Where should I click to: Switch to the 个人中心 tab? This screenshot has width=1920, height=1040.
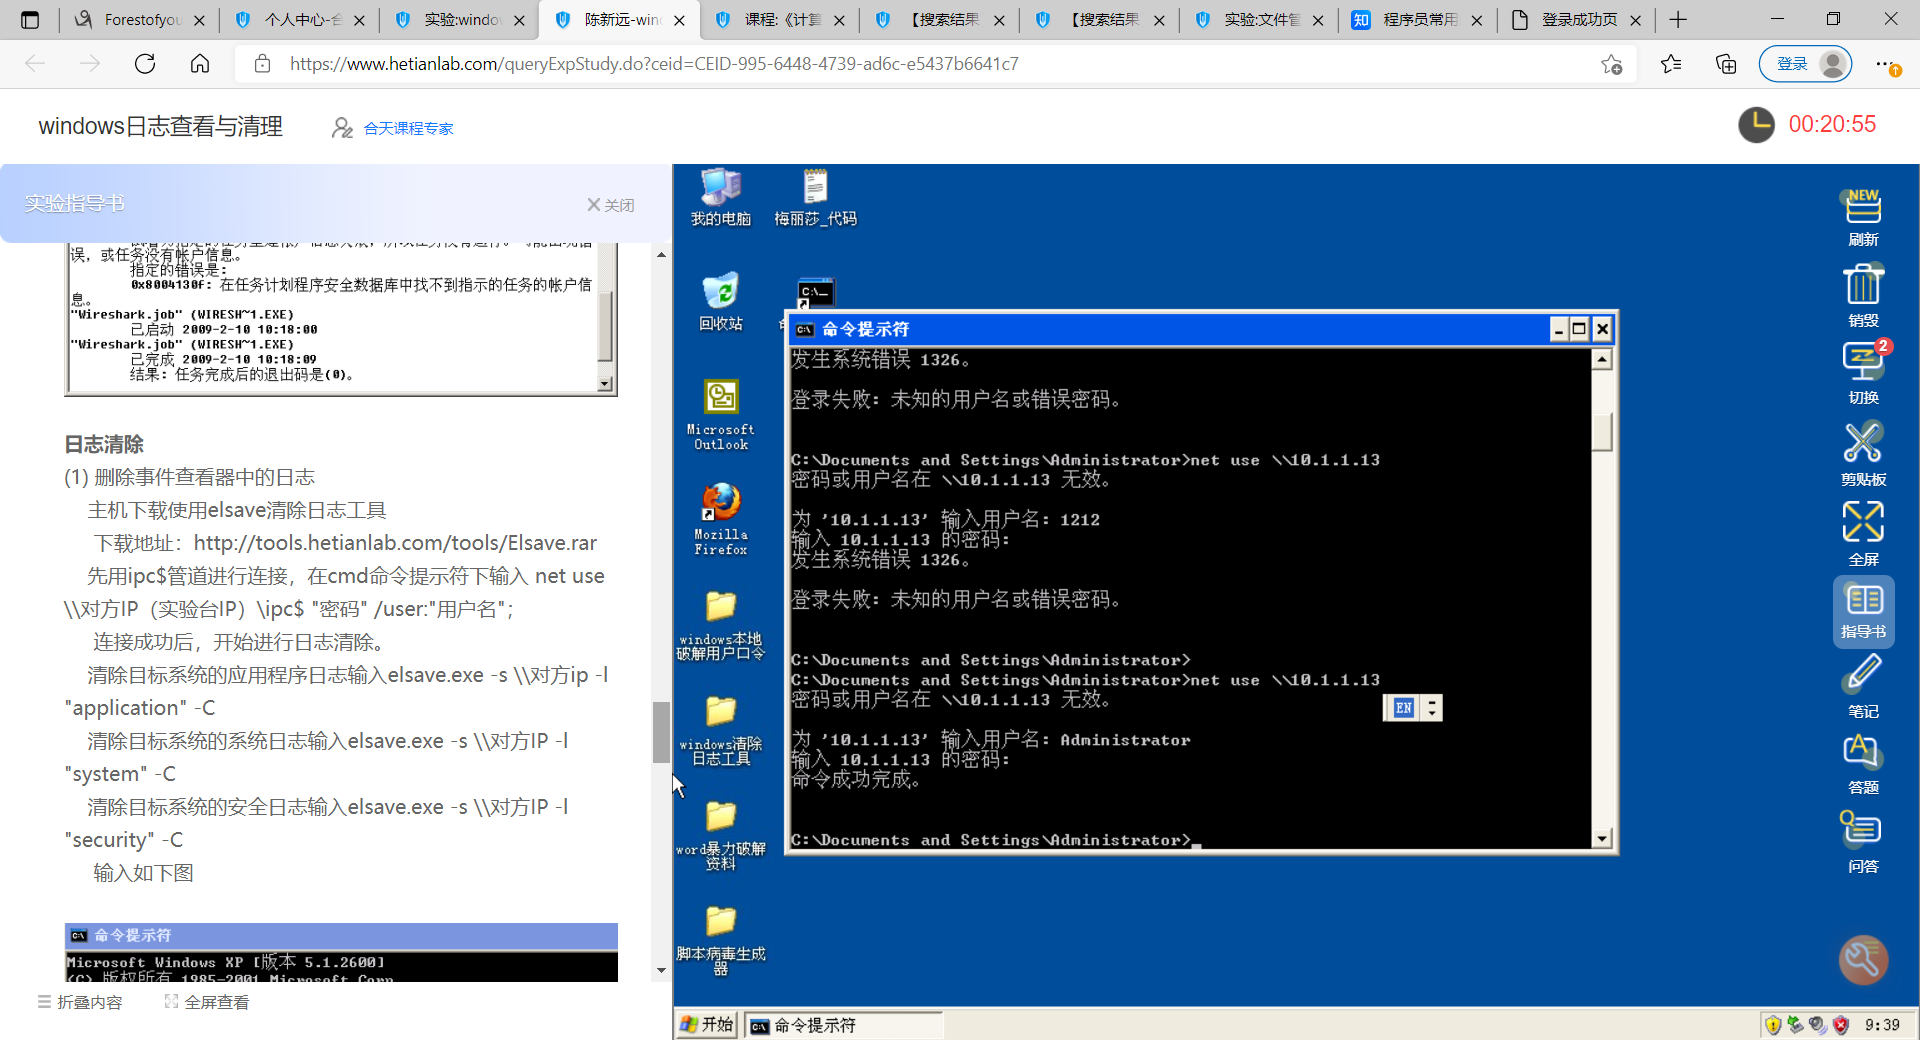click(x=300, y=20)
